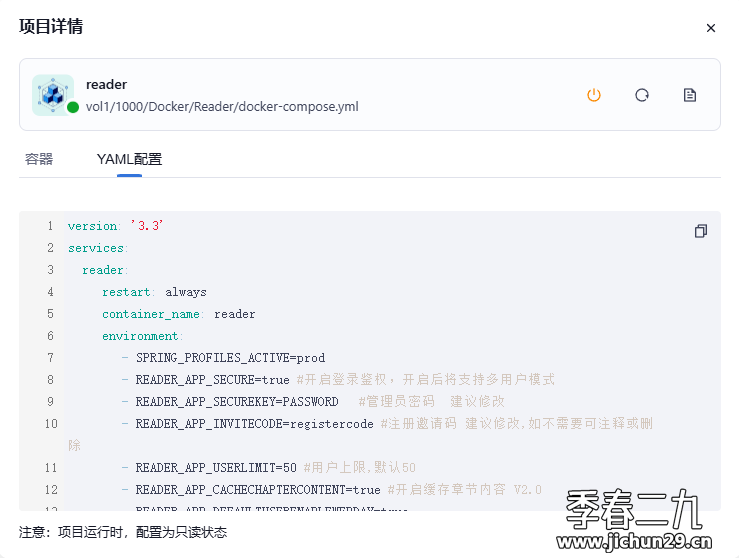The image size is (739, 558).
Task: Click the environment: line
Action: click(142, 336)
